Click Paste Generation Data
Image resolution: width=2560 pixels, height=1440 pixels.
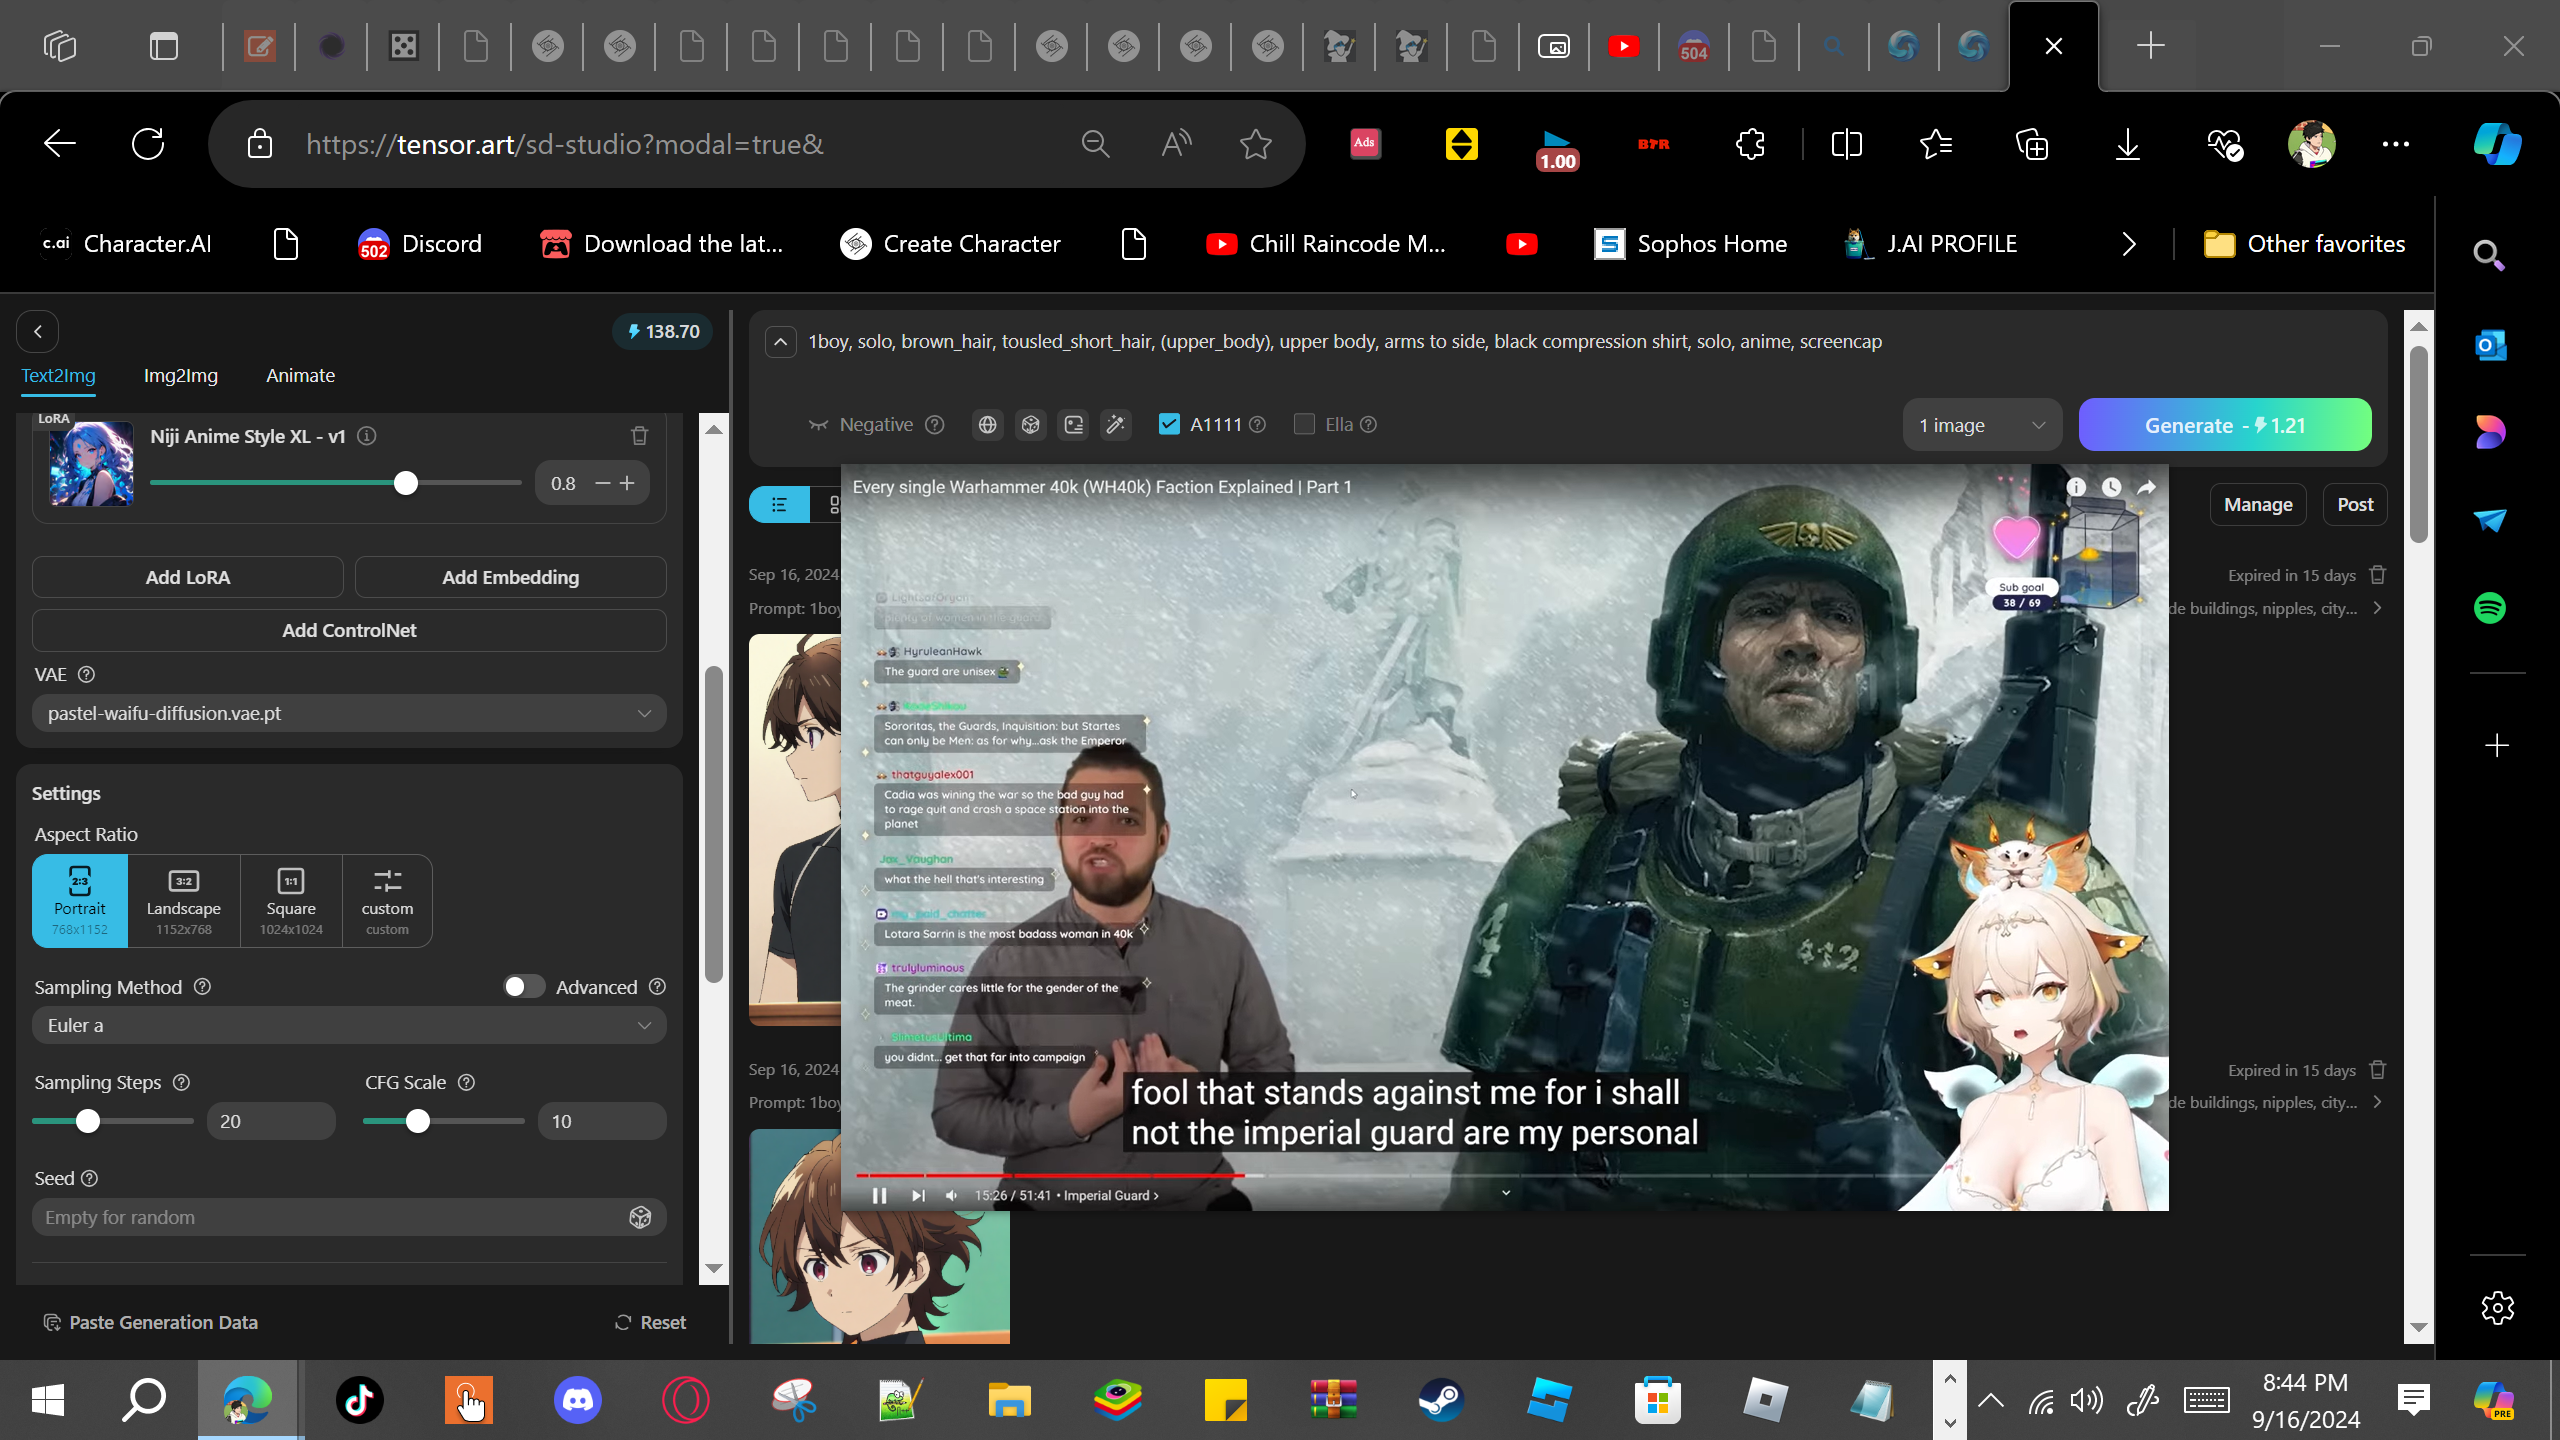(x=151, y=1322)
